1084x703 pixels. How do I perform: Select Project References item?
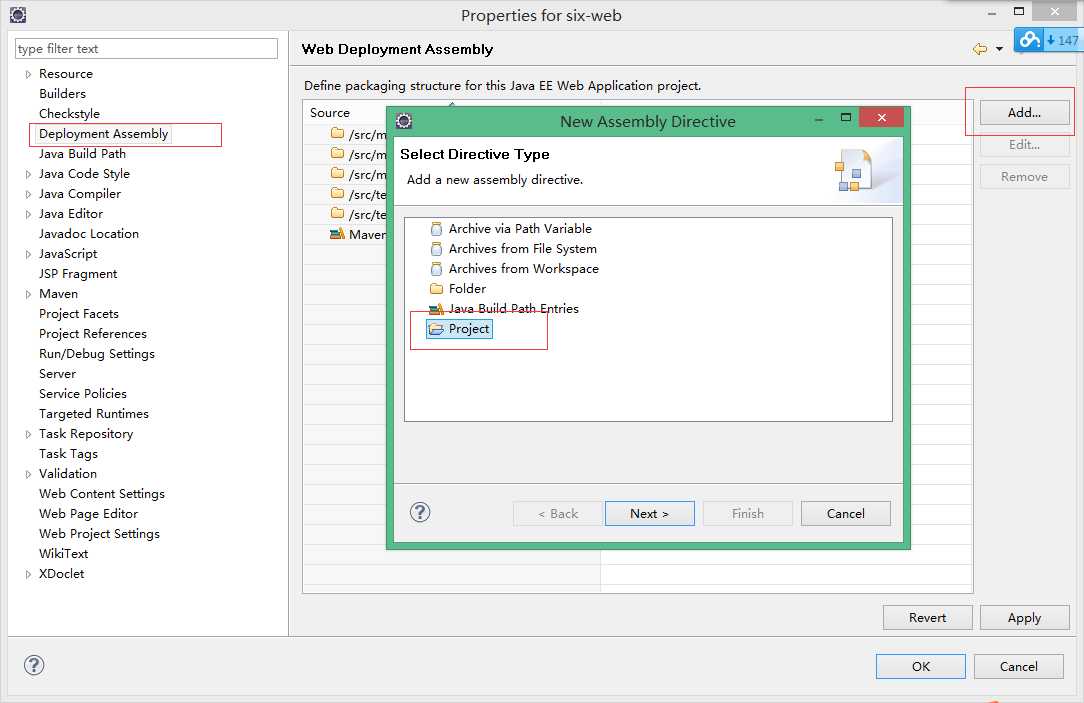coord(93,334)
